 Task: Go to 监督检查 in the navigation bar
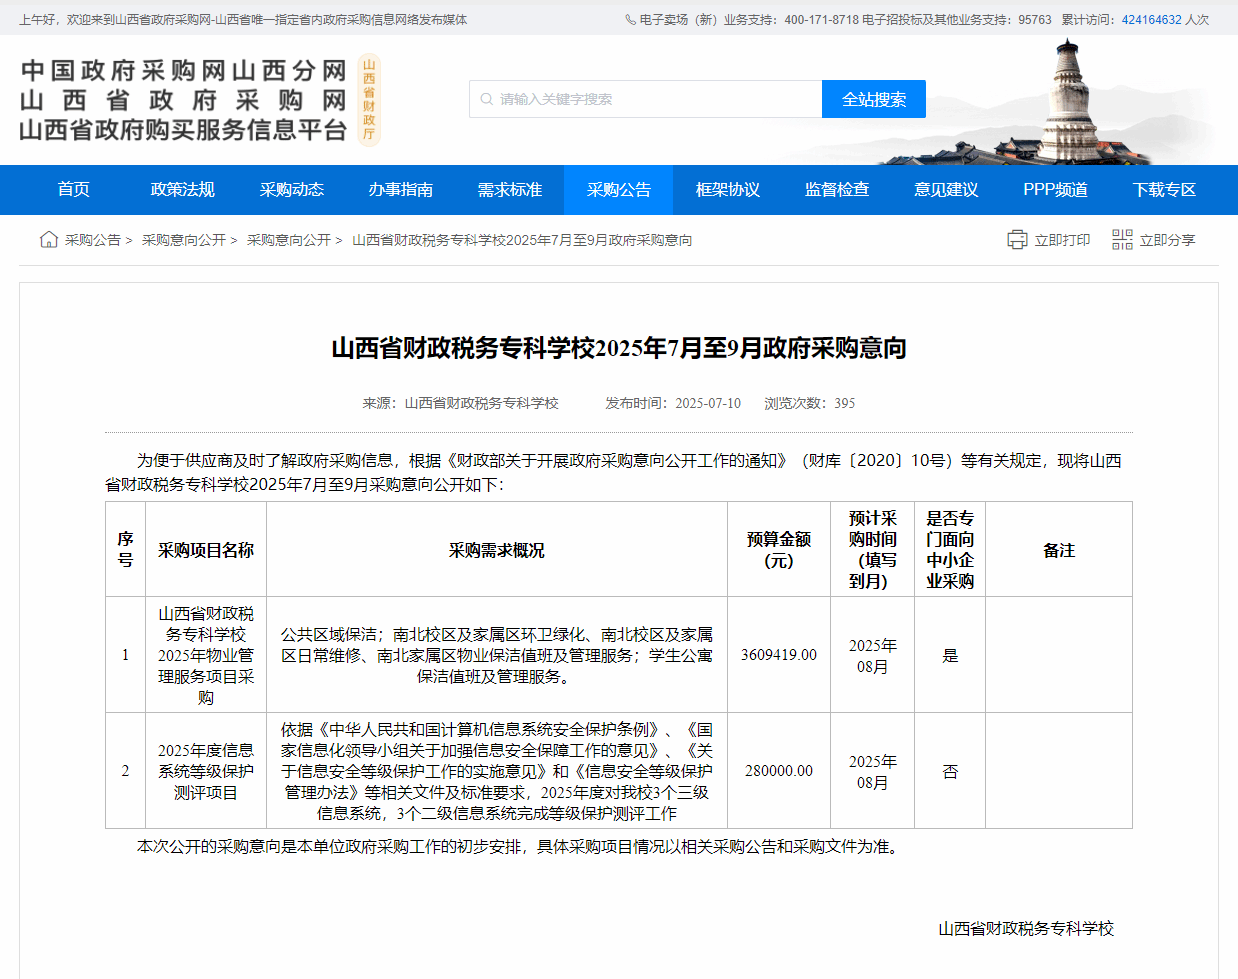(836, 190)
